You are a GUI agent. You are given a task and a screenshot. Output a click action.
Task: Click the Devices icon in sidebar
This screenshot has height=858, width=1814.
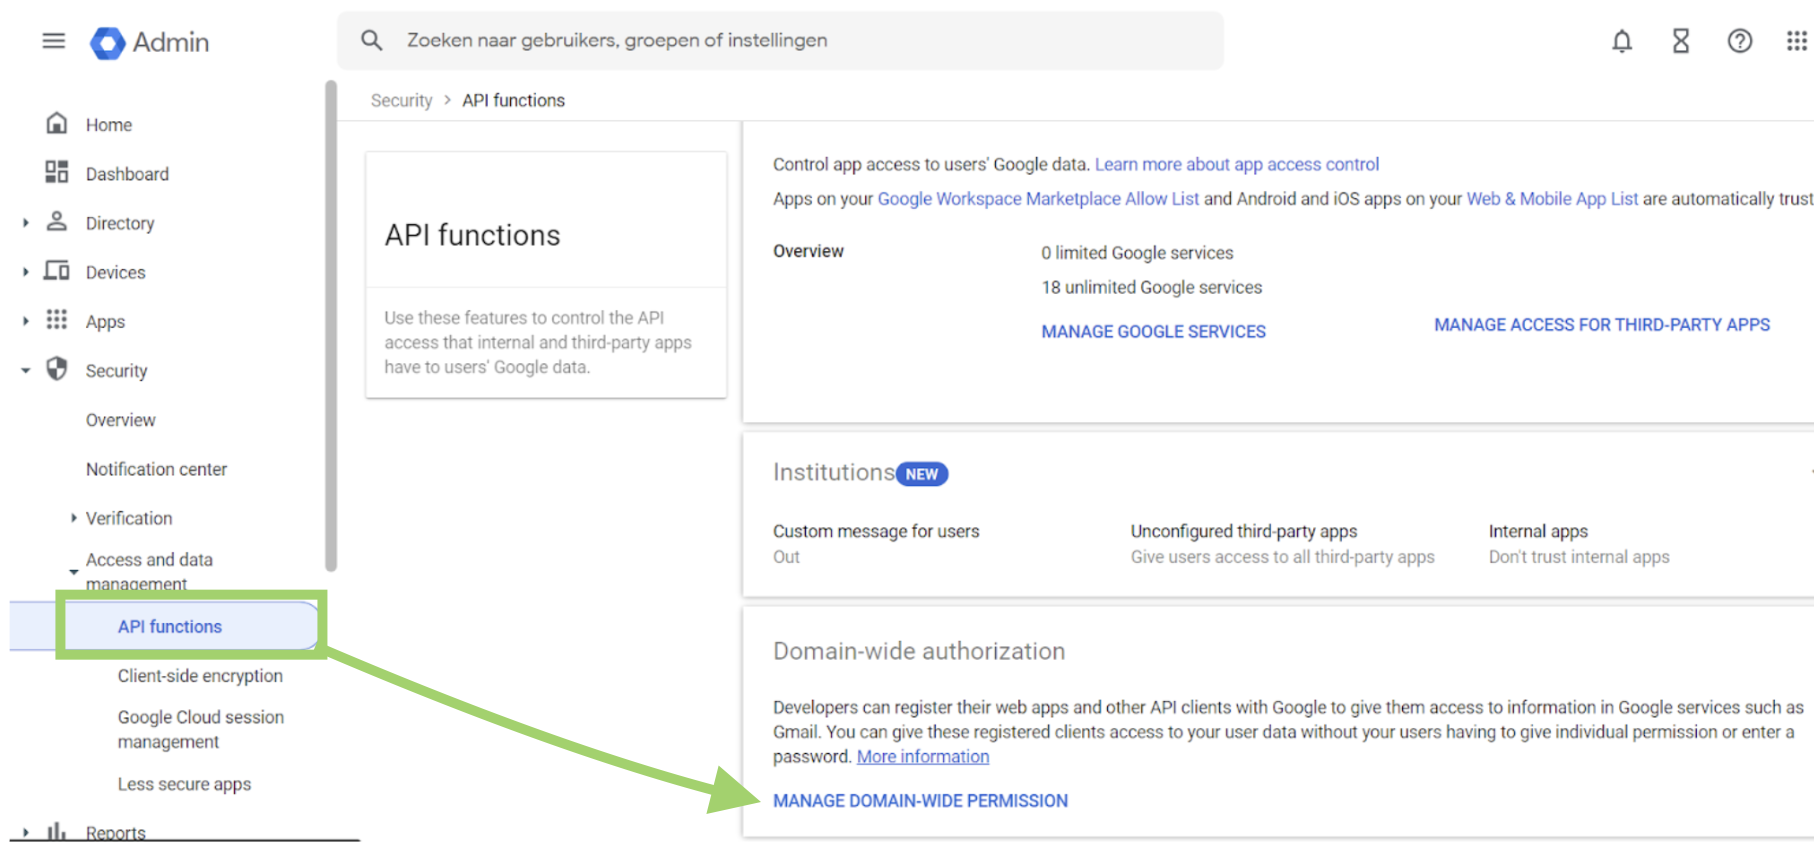coord(57,270)
